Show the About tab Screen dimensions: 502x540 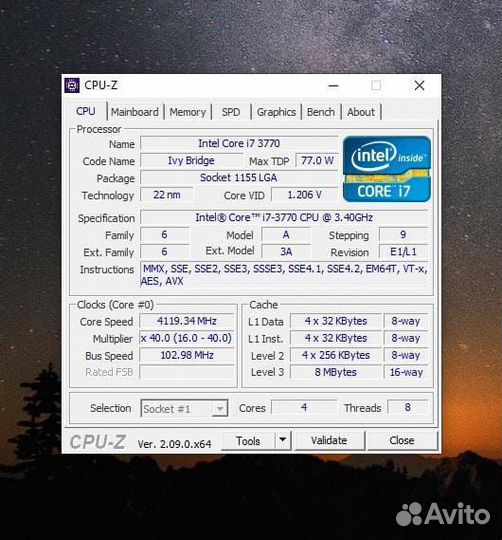(x=361, y=112)
